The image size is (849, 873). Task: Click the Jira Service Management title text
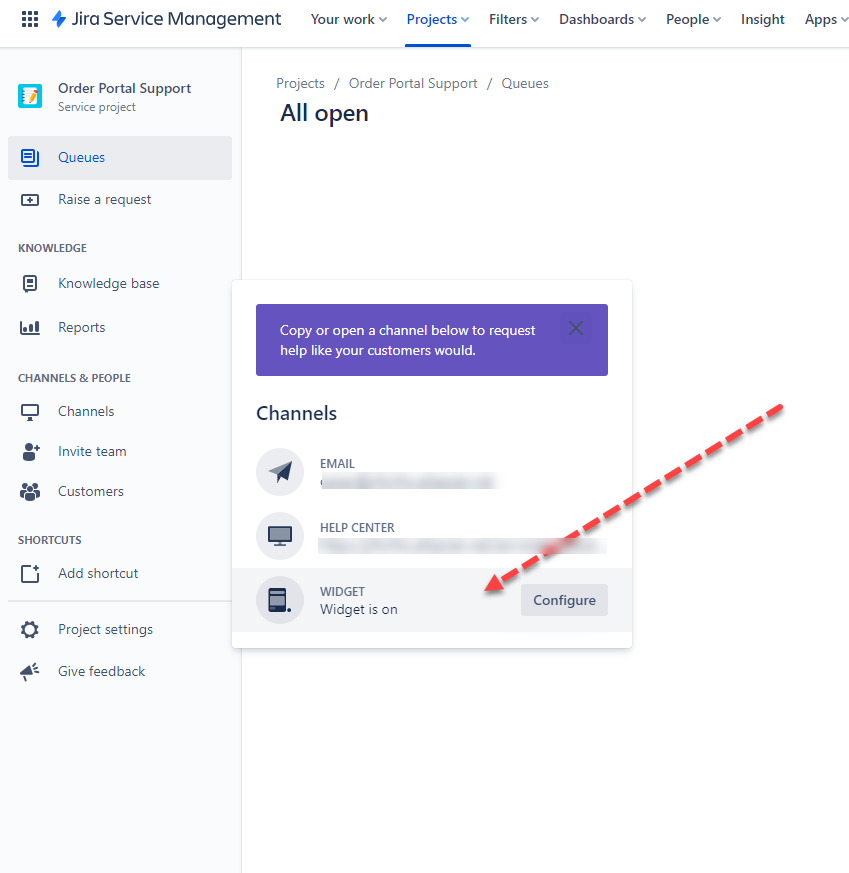(176, 19)
